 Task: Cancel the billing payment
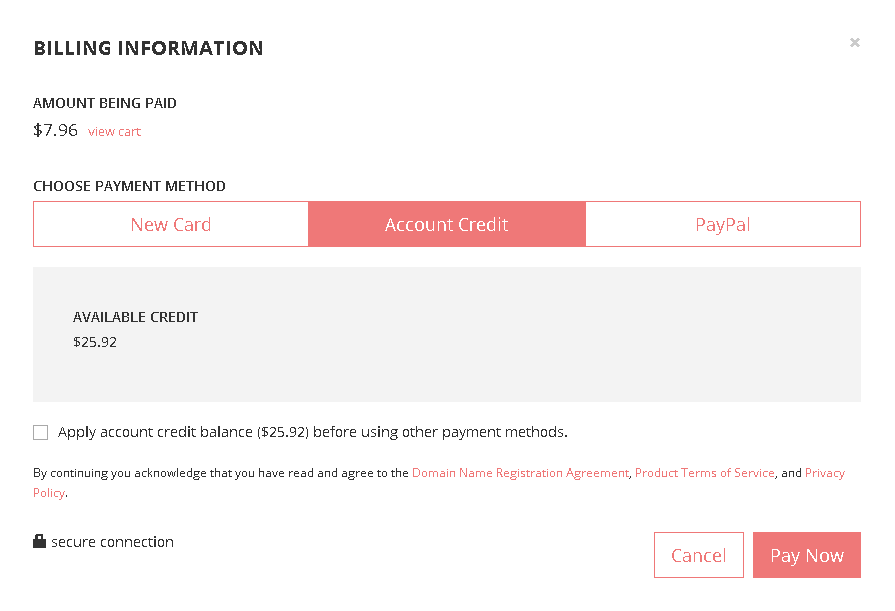699,555
